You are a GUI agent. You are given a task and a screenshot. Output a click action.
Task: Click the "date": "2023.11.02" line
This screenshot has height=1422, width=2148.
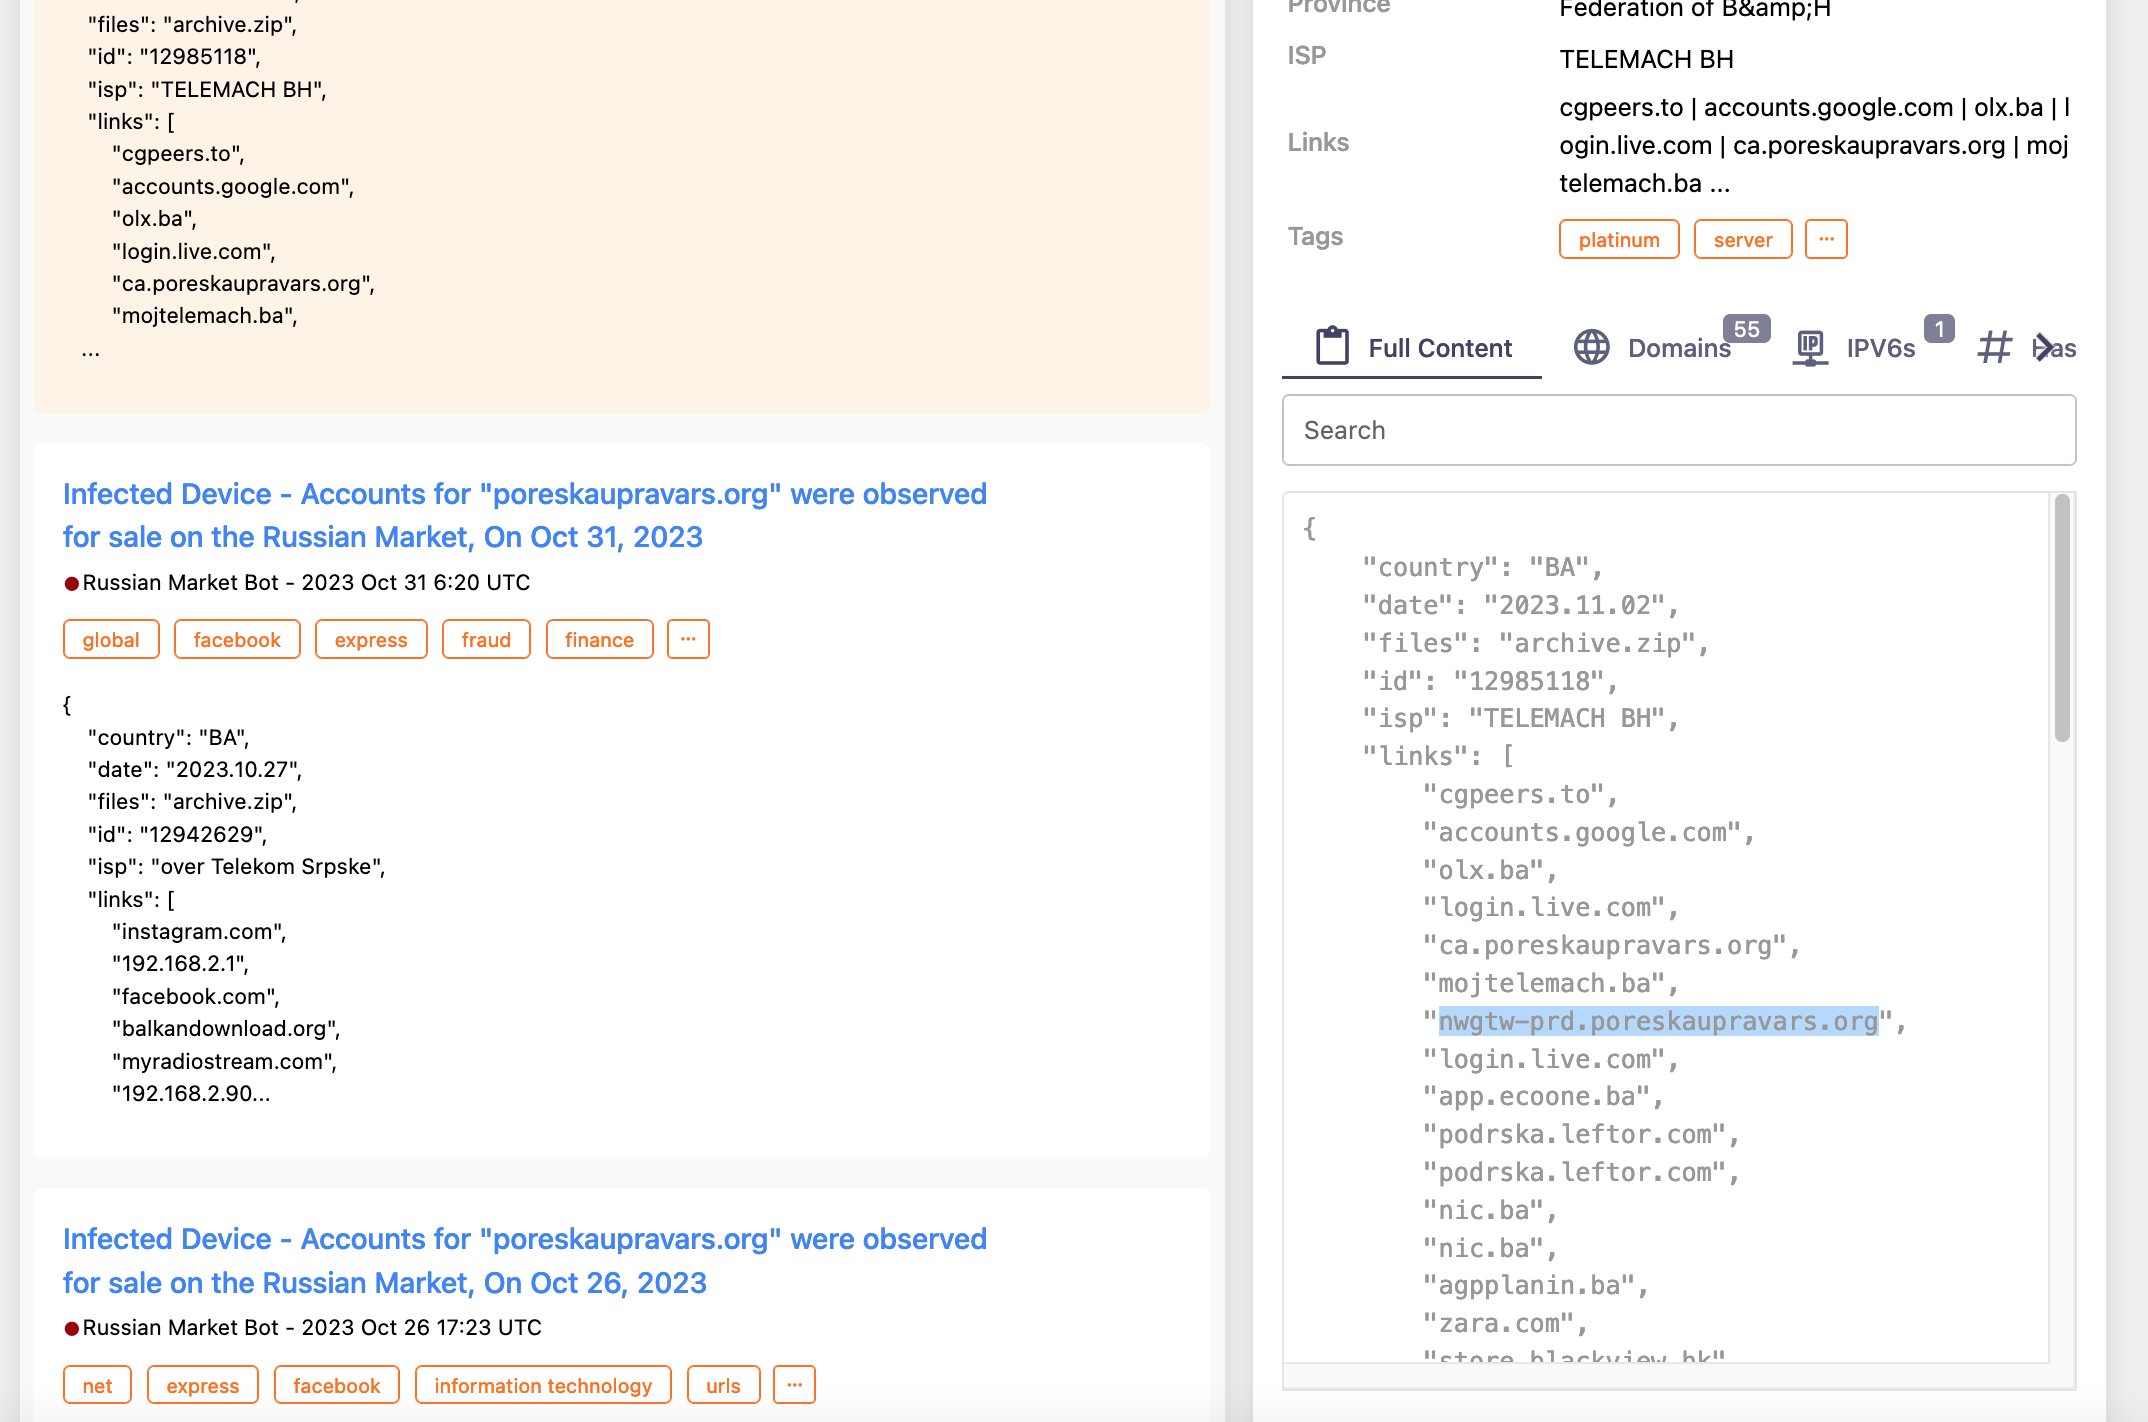pos(1520,605)
